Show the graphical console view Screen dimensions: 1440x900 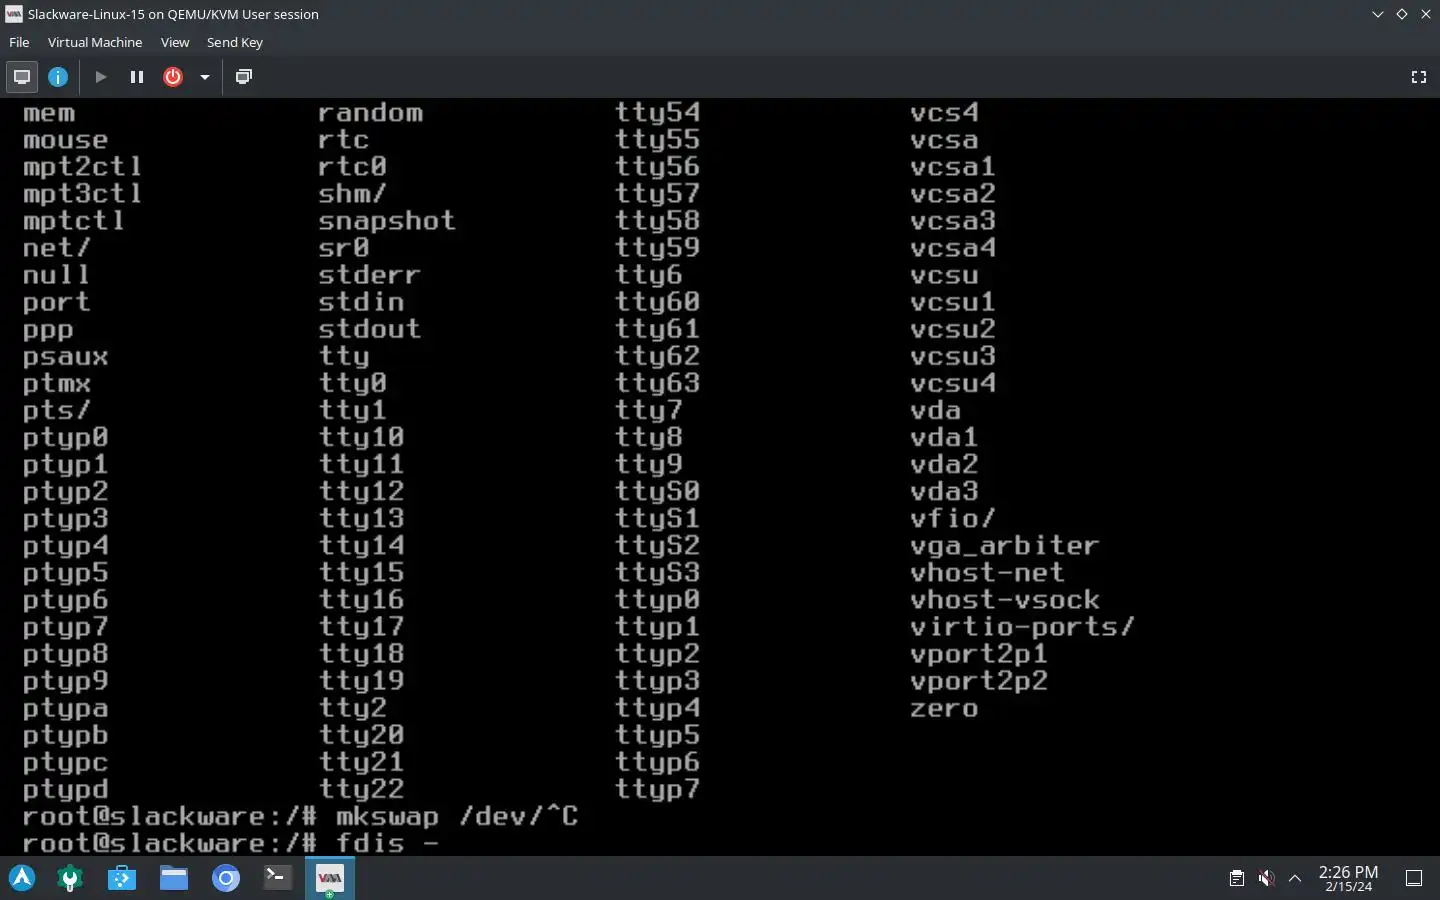21,77
